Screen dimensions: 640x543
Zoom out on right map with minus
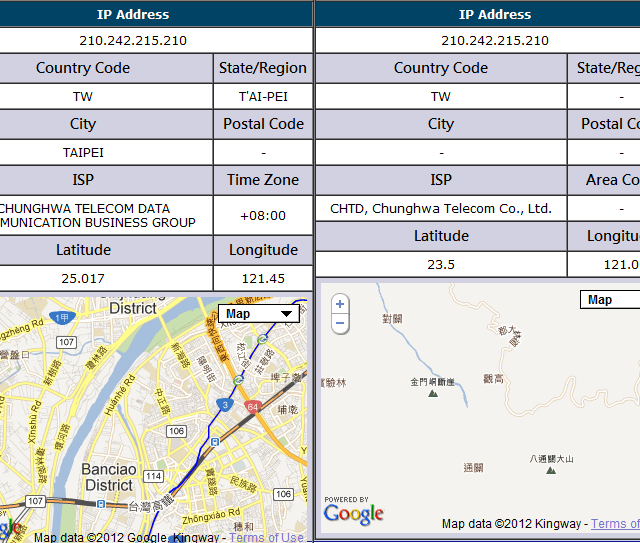[340, 323]
